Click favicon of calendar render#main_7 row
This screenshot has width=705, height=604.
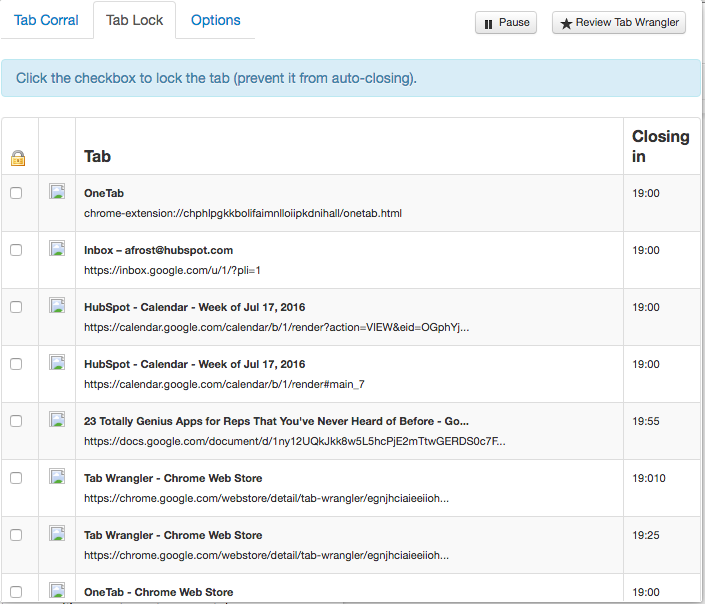pyautogui.click(x=57, y=363)
